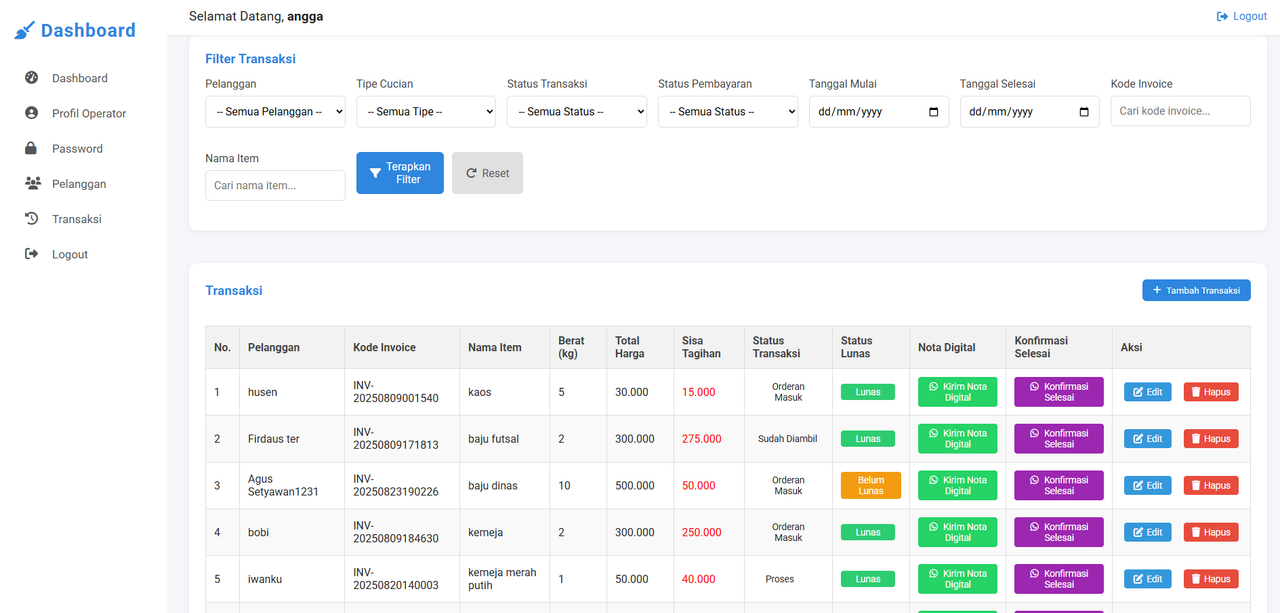Click the Dashboard broom logo icon

24,31
